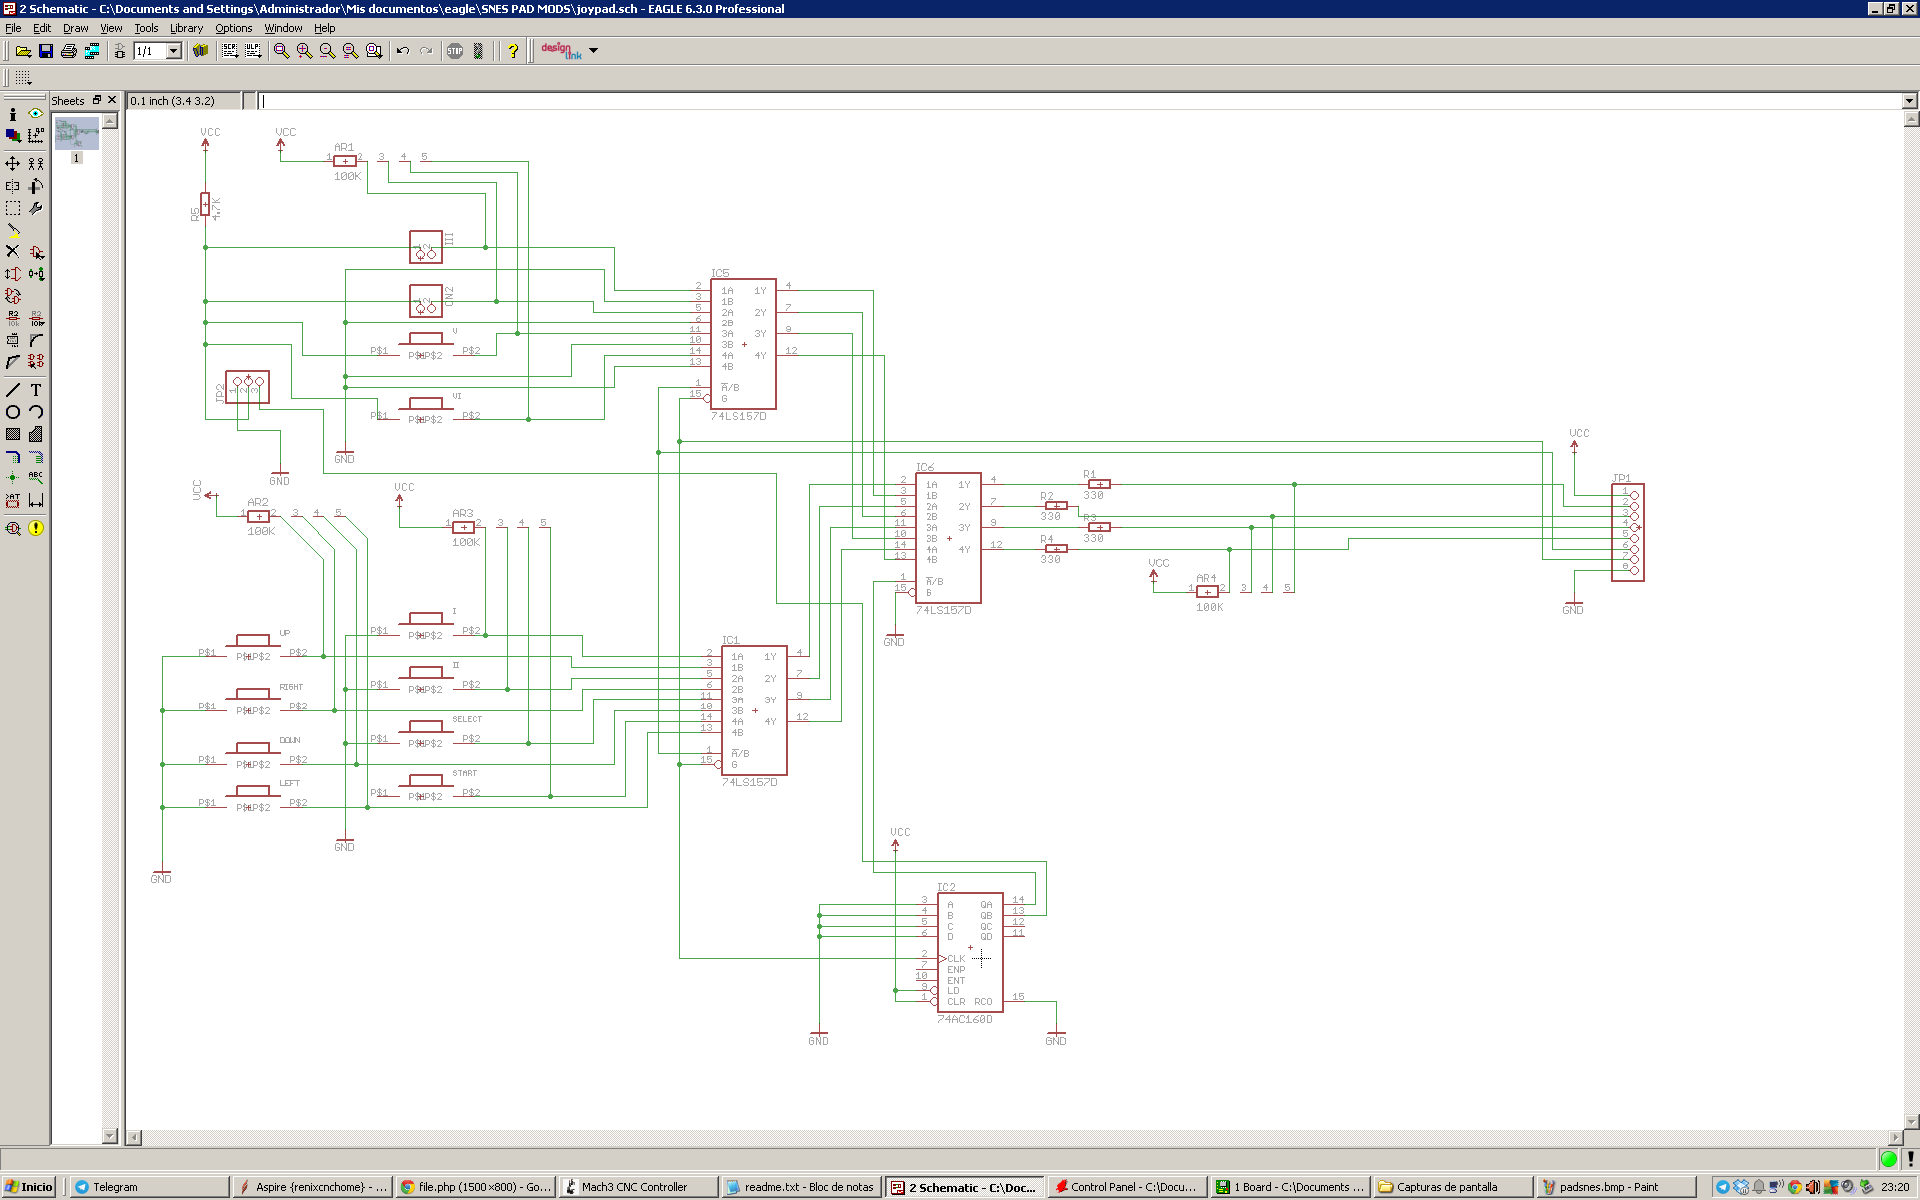Select the Move tool
The image size is (1920, 1200).
pos(13,163)
